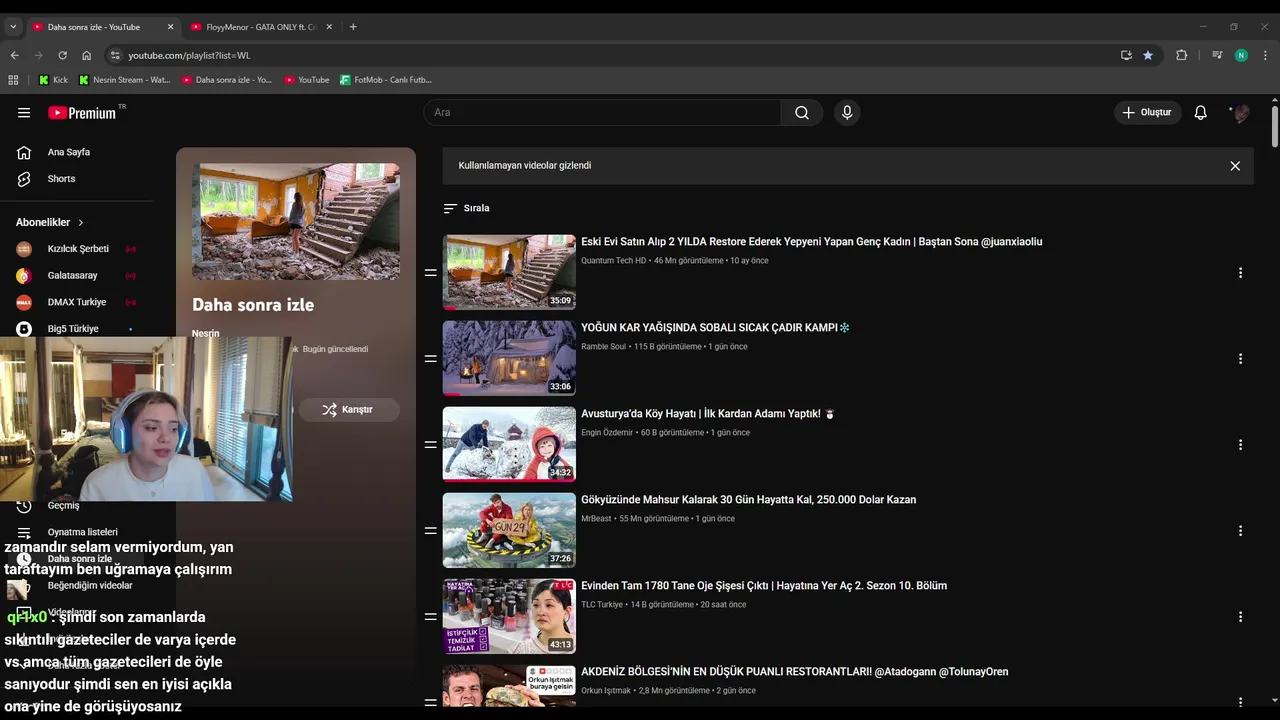Open the YouTube hamburger guide menu
Viewport: 1280px width, 720px height.
24,113
